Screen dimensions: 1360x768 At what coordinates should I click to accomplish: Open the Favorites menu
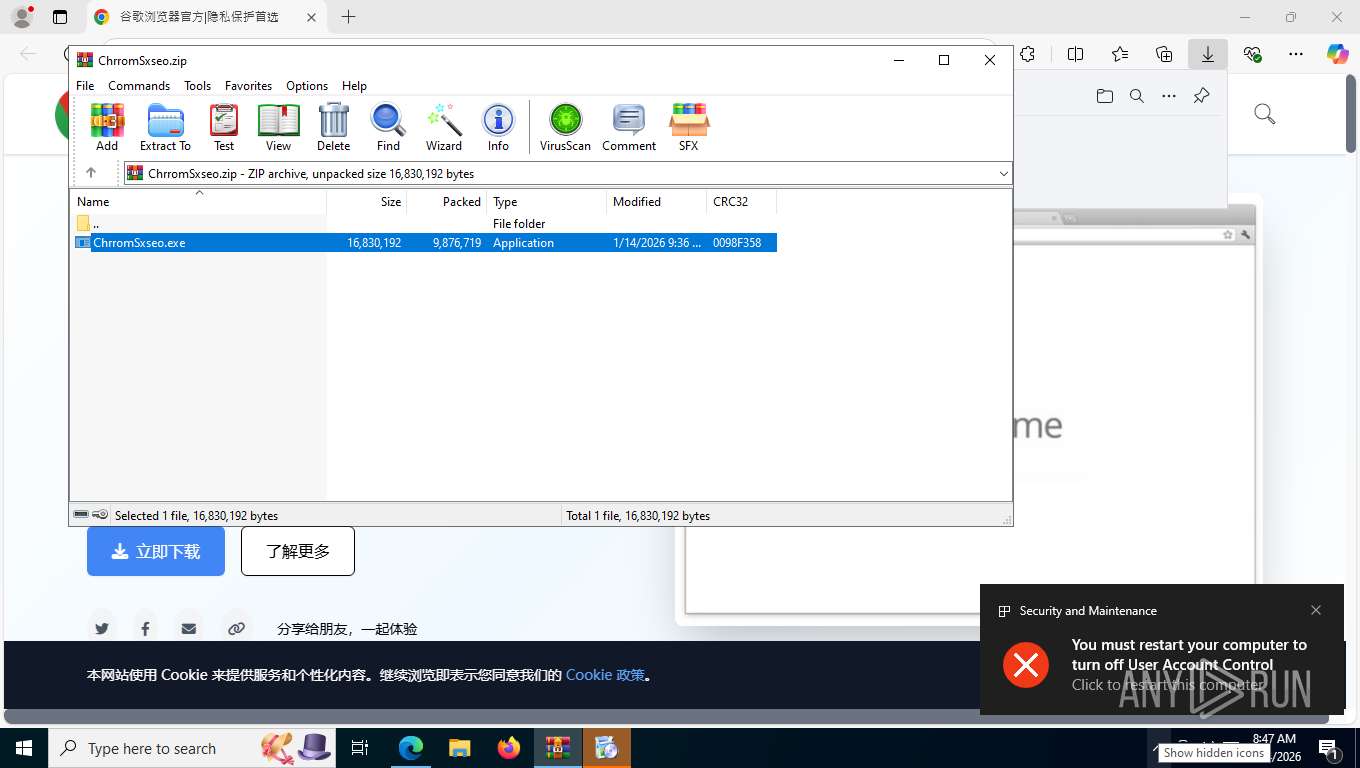point(248,86)
